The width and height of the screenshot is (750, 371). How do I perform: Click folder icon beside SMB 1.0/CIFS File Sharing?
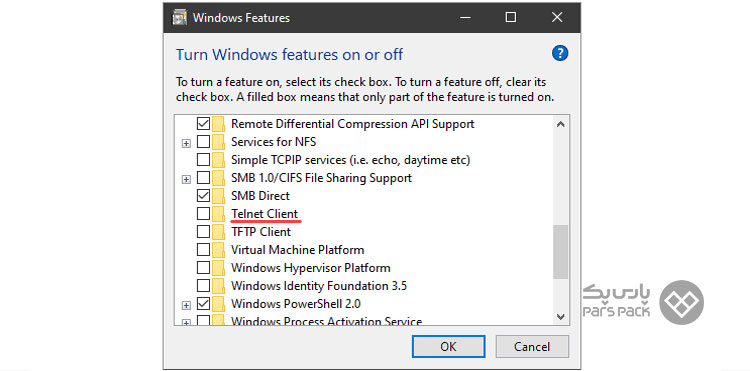tap(218, 178)
